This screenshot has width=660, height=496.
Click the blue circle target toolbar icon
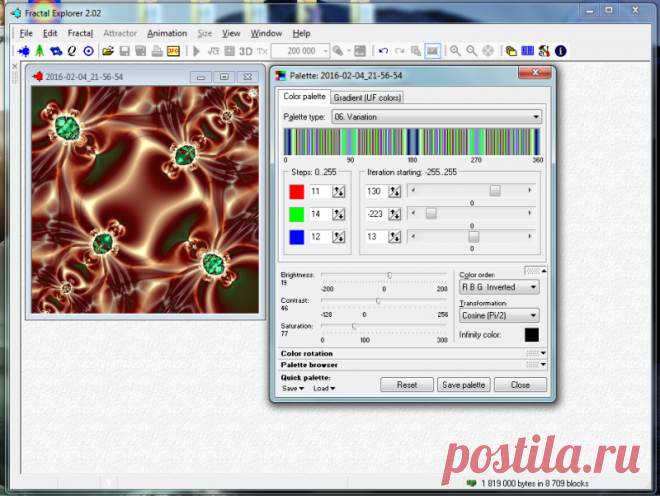(x=87, y=50)
